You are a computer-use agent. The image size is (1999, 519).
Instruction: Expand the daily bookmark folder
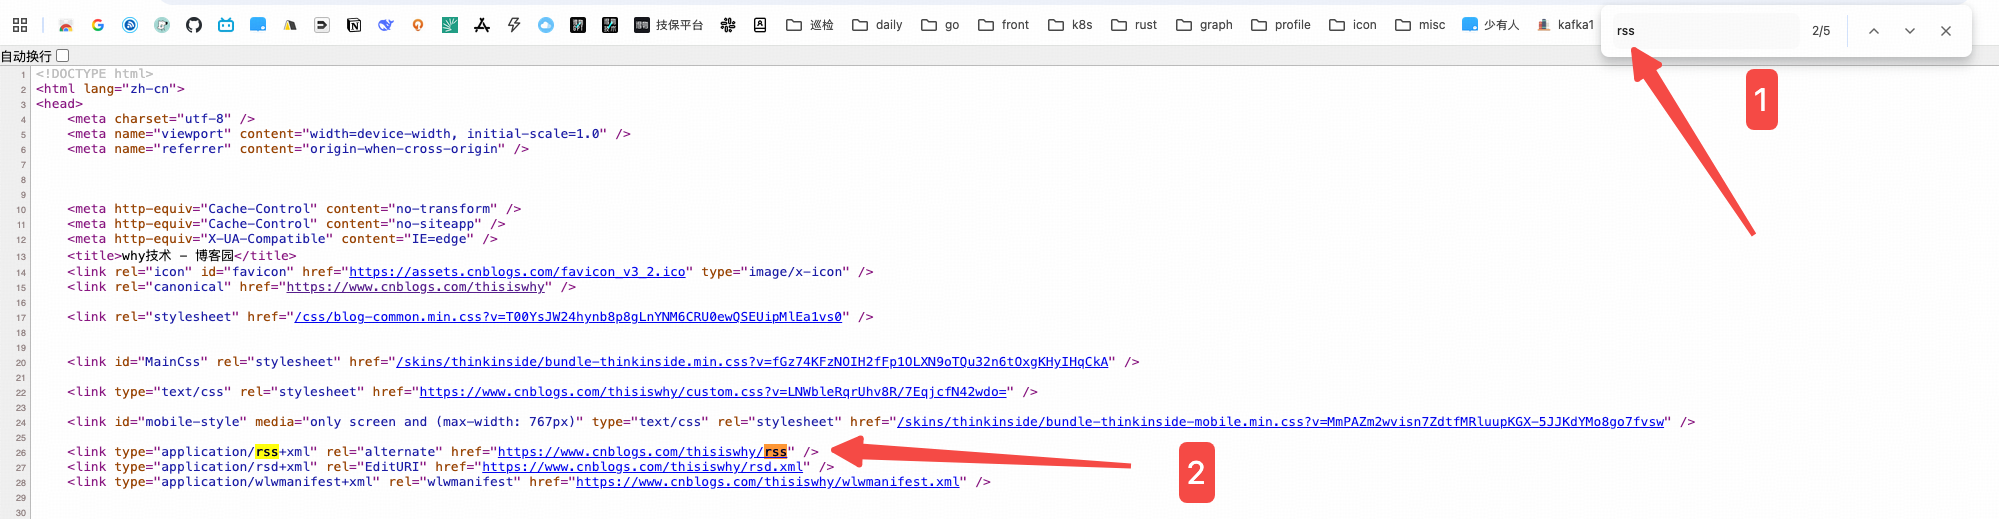coord(877,25)
